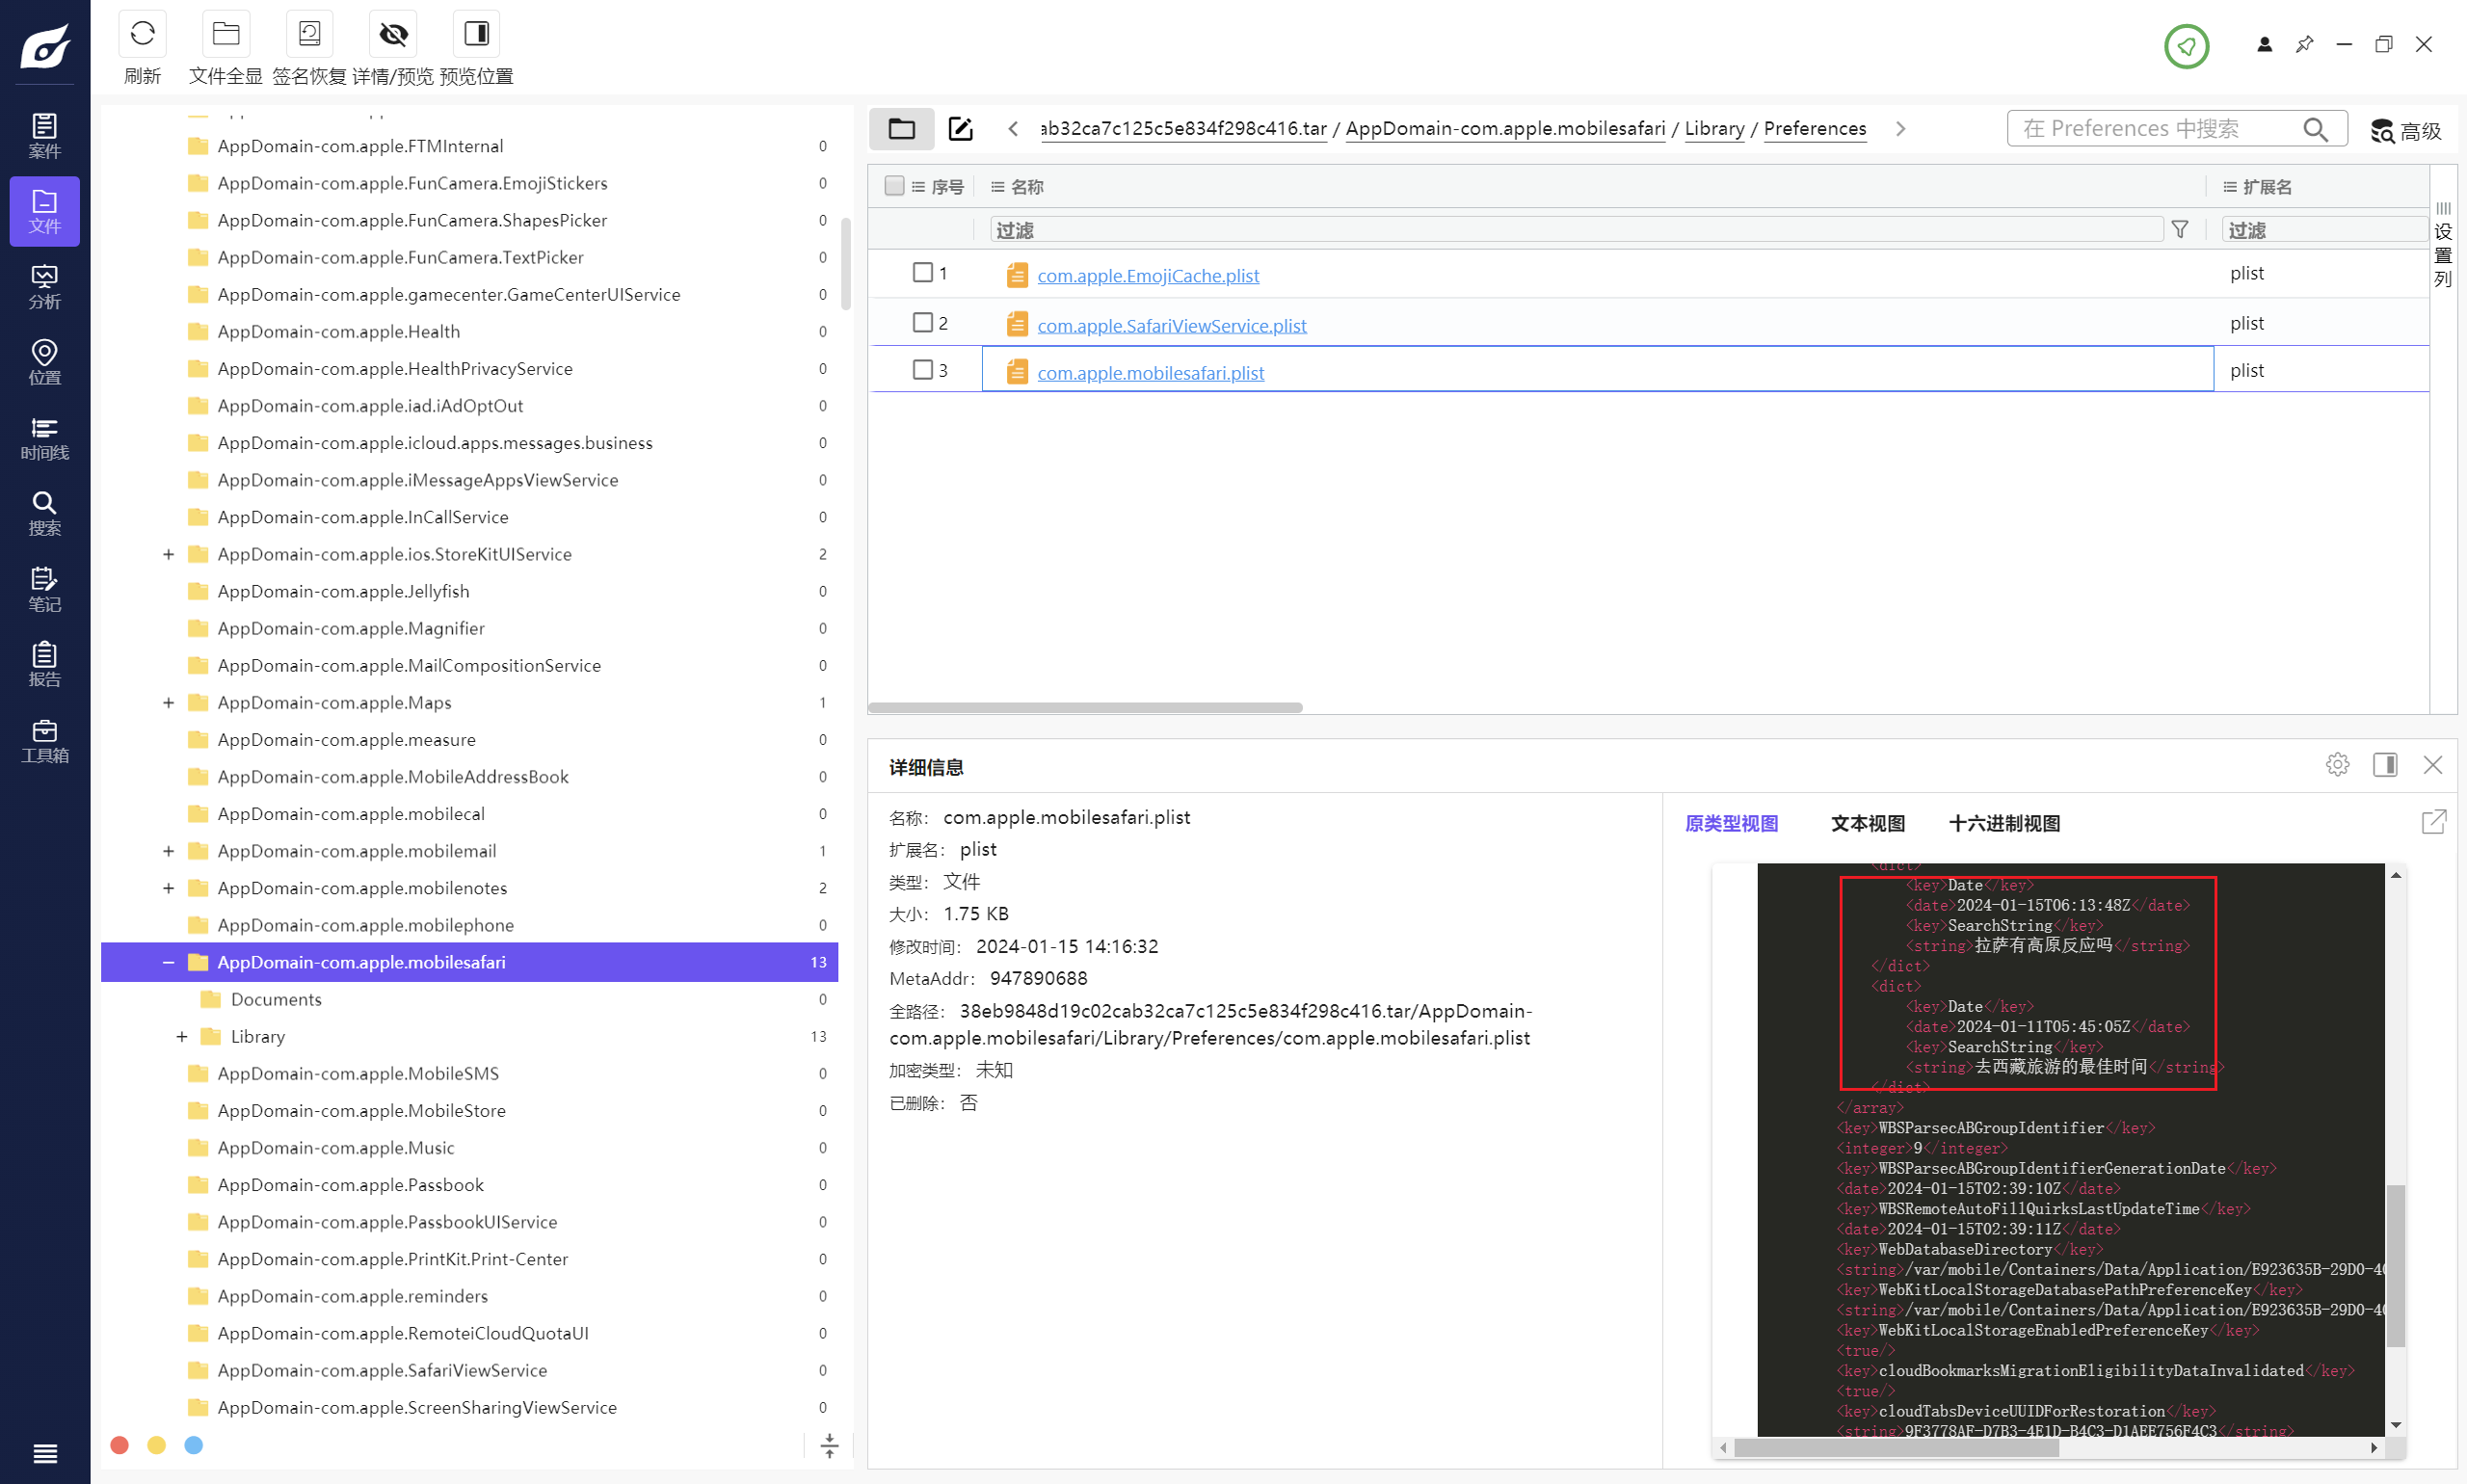Open the 报告 report section in sidebar
Image resolution: width=2467 pixels, height=1484 pixels.
(45, 664)
